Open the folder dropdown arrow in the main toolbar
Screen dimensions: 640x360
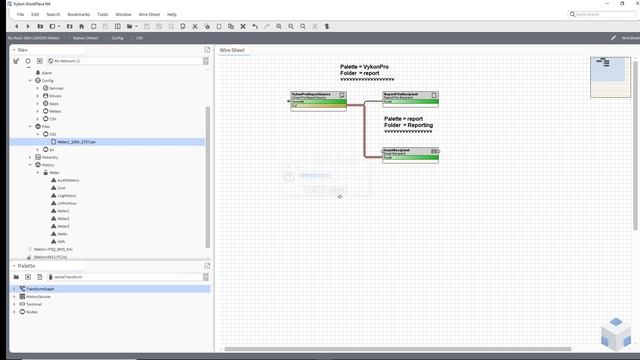[x=136, y=26]
